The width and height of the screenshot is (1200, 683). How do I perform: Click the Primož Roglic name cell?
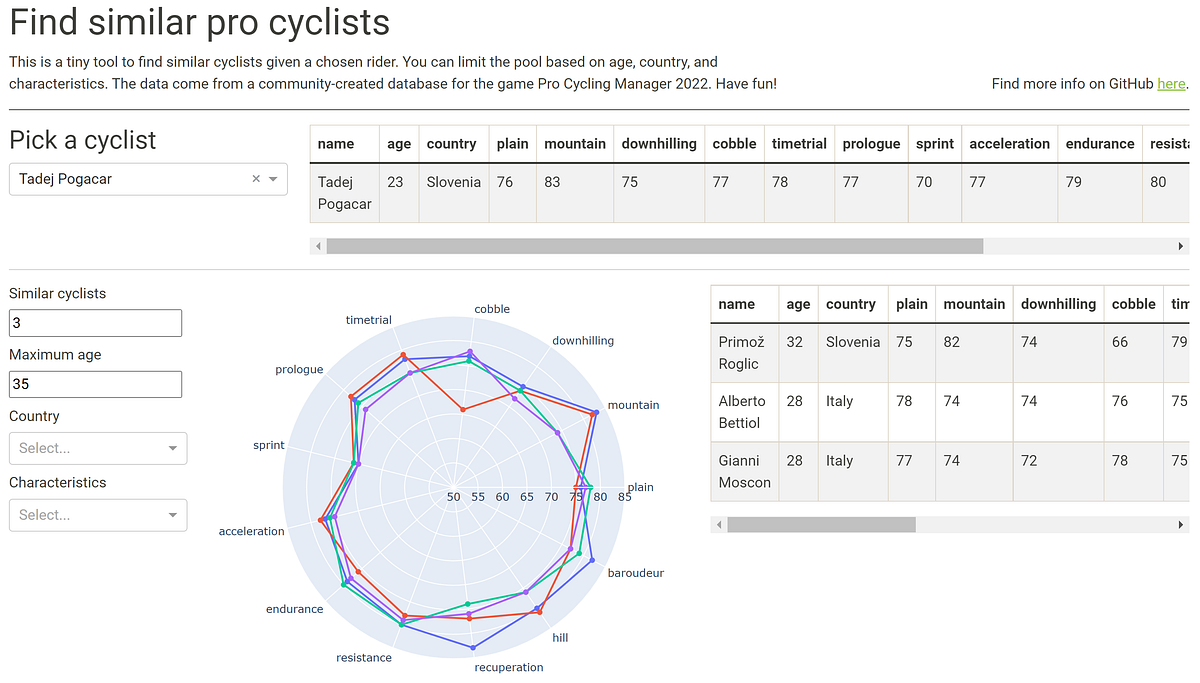click(x=744, y=352)
